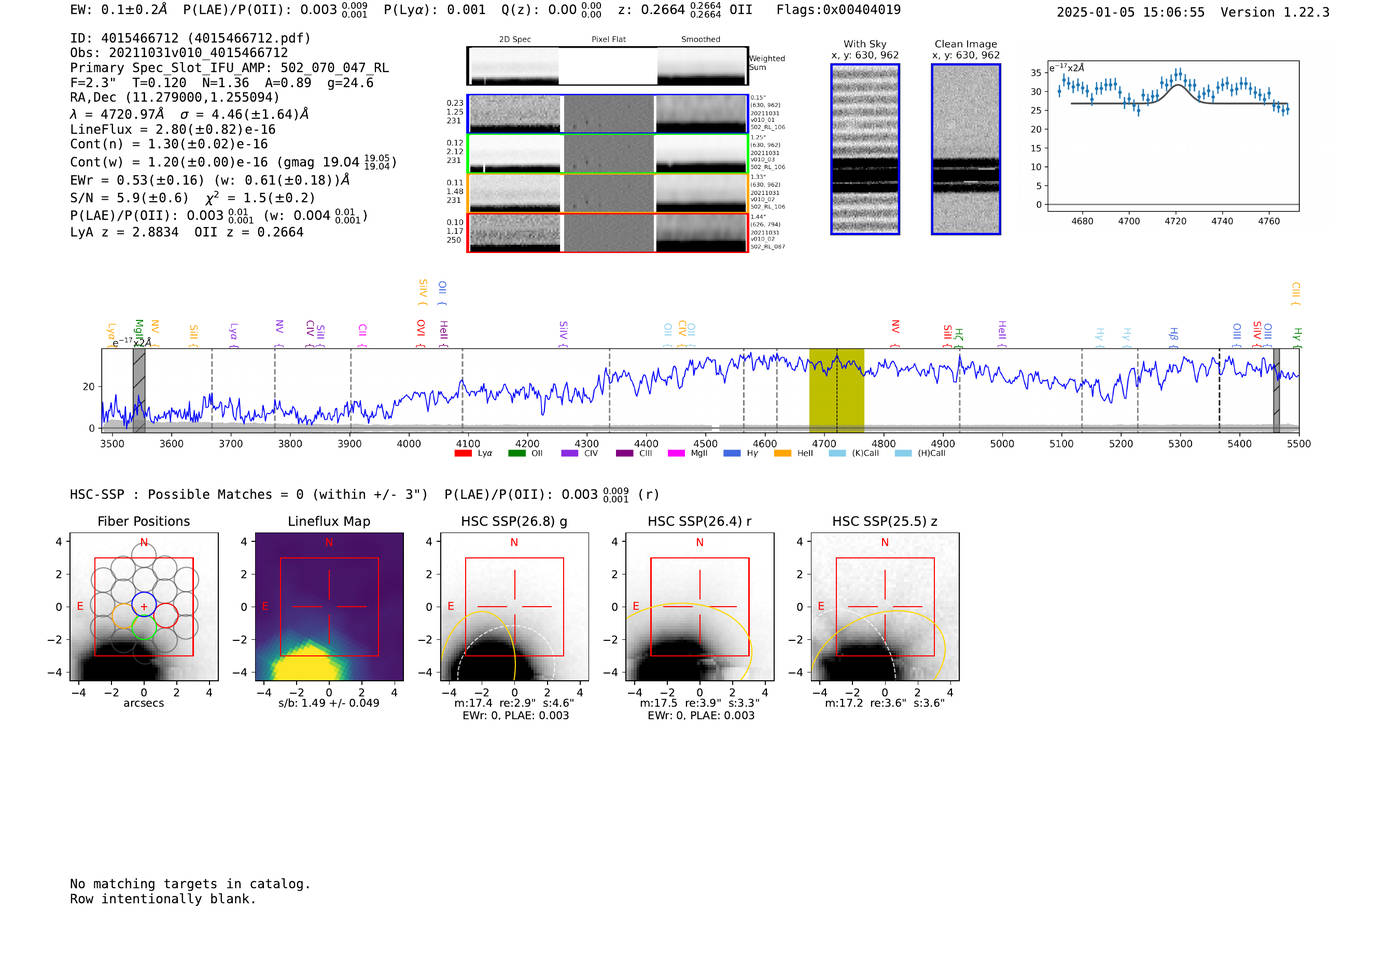This screenshot has width=1400, height=953.
Task: Open the HSC SSP(26.4) r image
Action: point(699,607)
